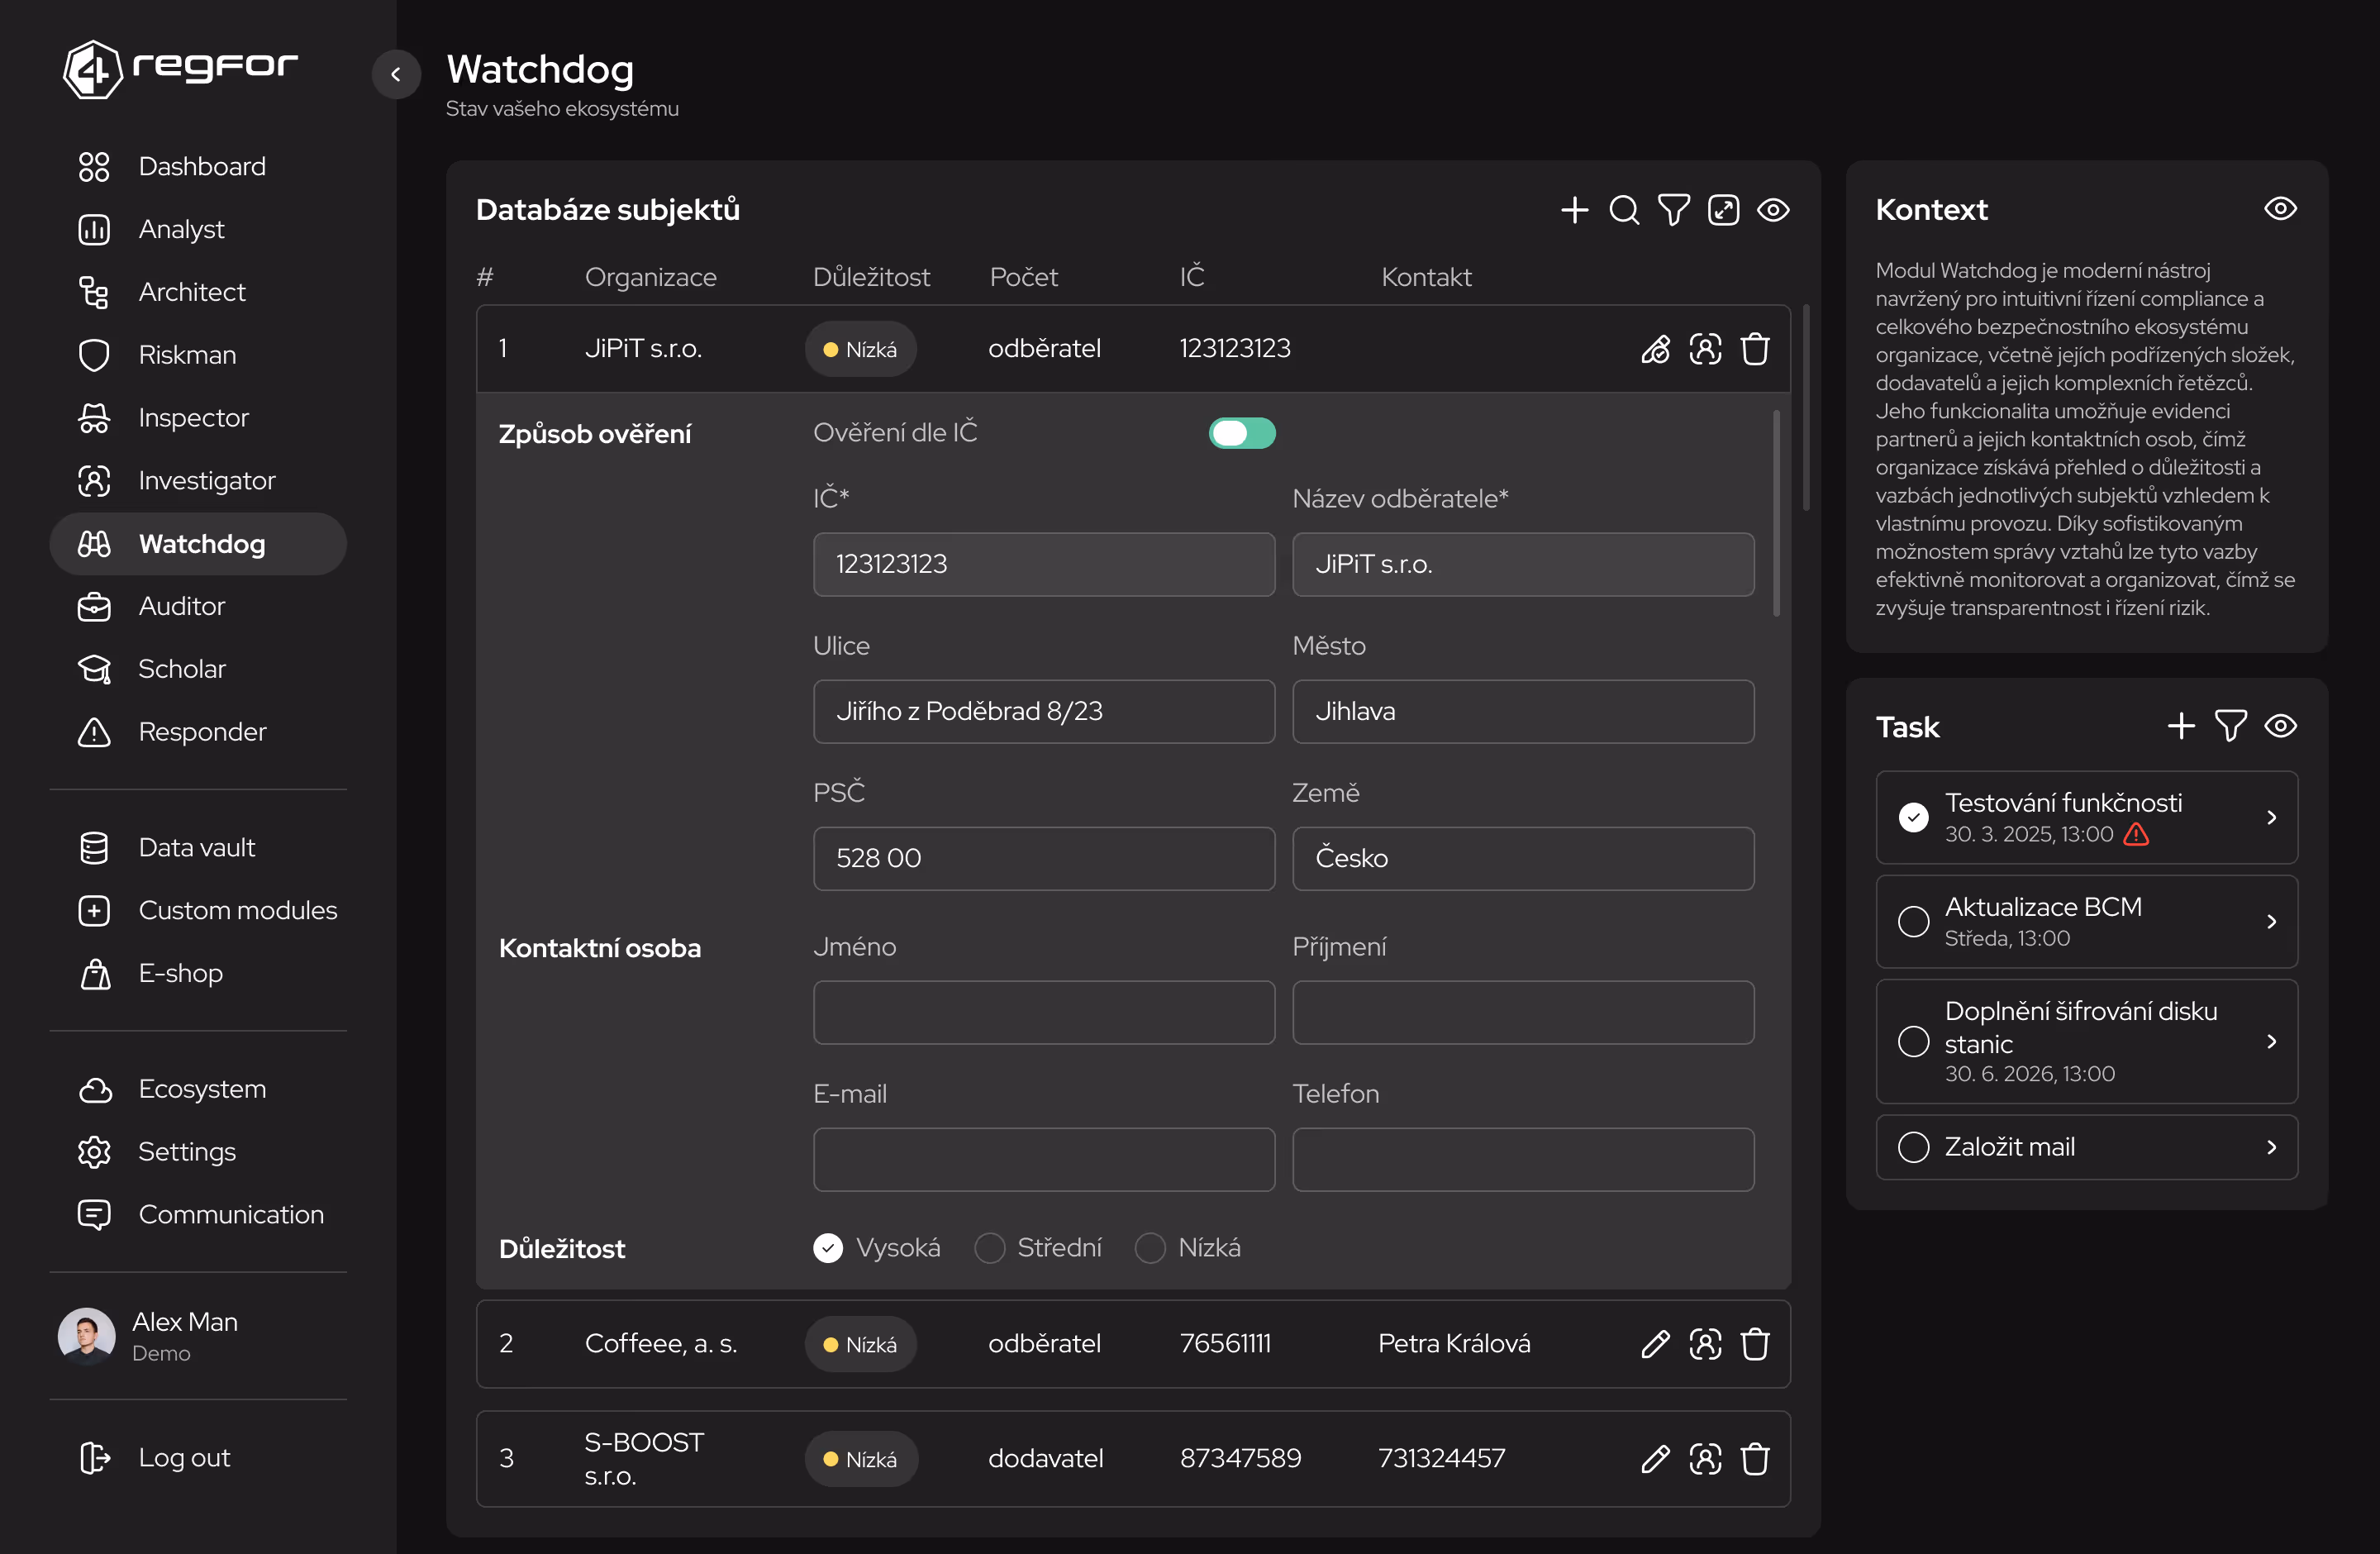Screen dimensions: 2380x1554
Task: Add a new subject to Databáze subjektů
Action: click(x=1574, y=210)
